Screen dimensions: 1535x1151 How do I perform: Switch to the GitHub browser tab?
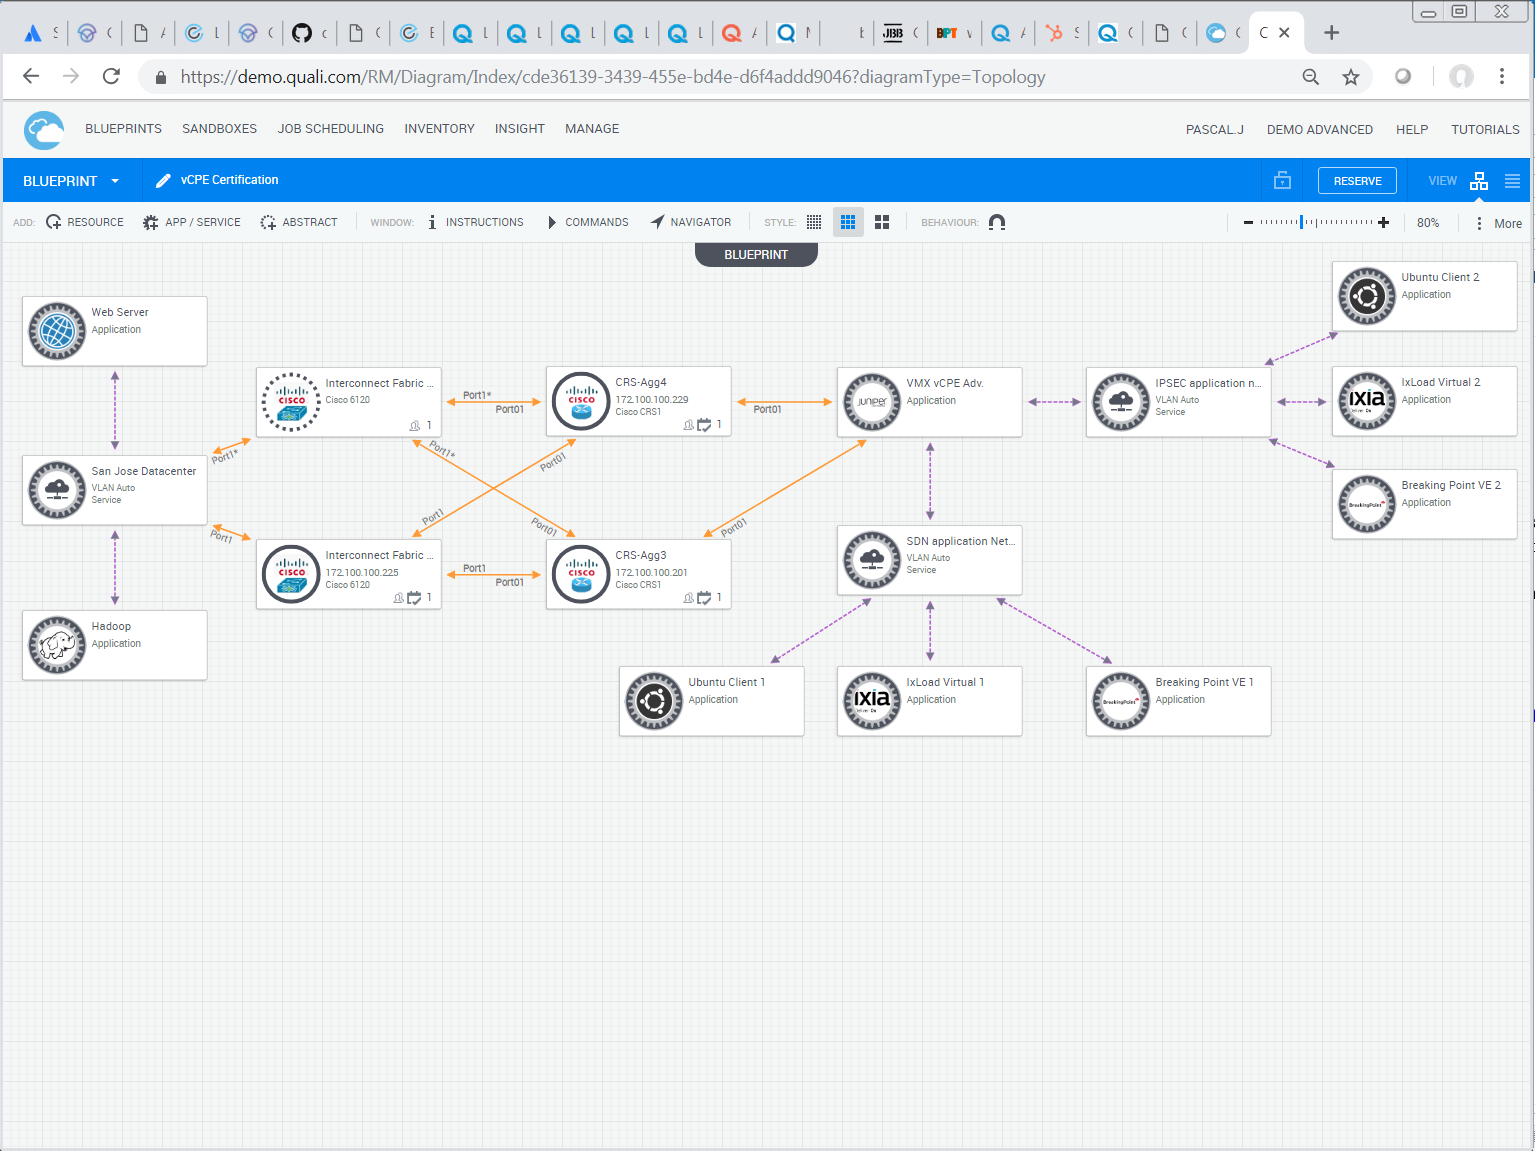click(309, 33)
